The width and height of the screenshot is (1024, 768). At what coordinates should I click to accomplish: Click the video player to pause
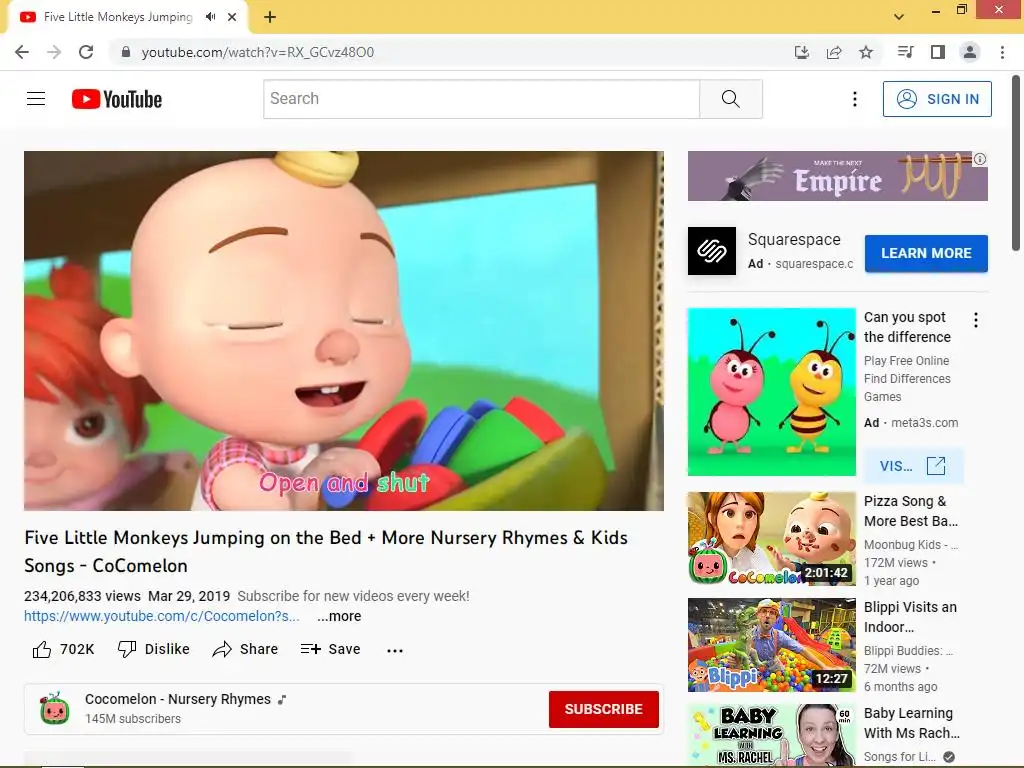click(x=344, y=330)
